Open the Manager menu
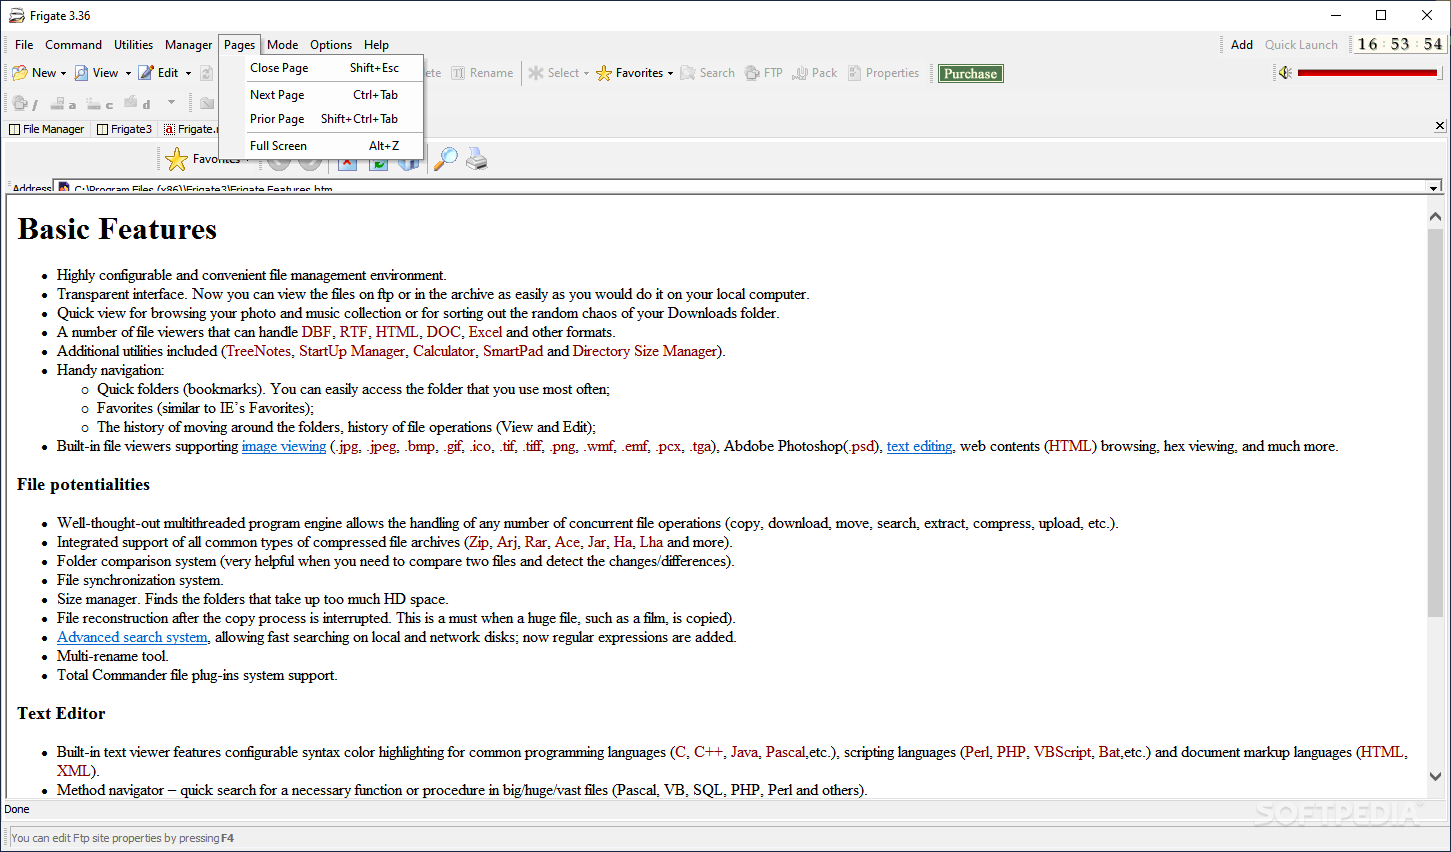The width and height of the screenshot is (1451, 852). (x=188, y=45)
